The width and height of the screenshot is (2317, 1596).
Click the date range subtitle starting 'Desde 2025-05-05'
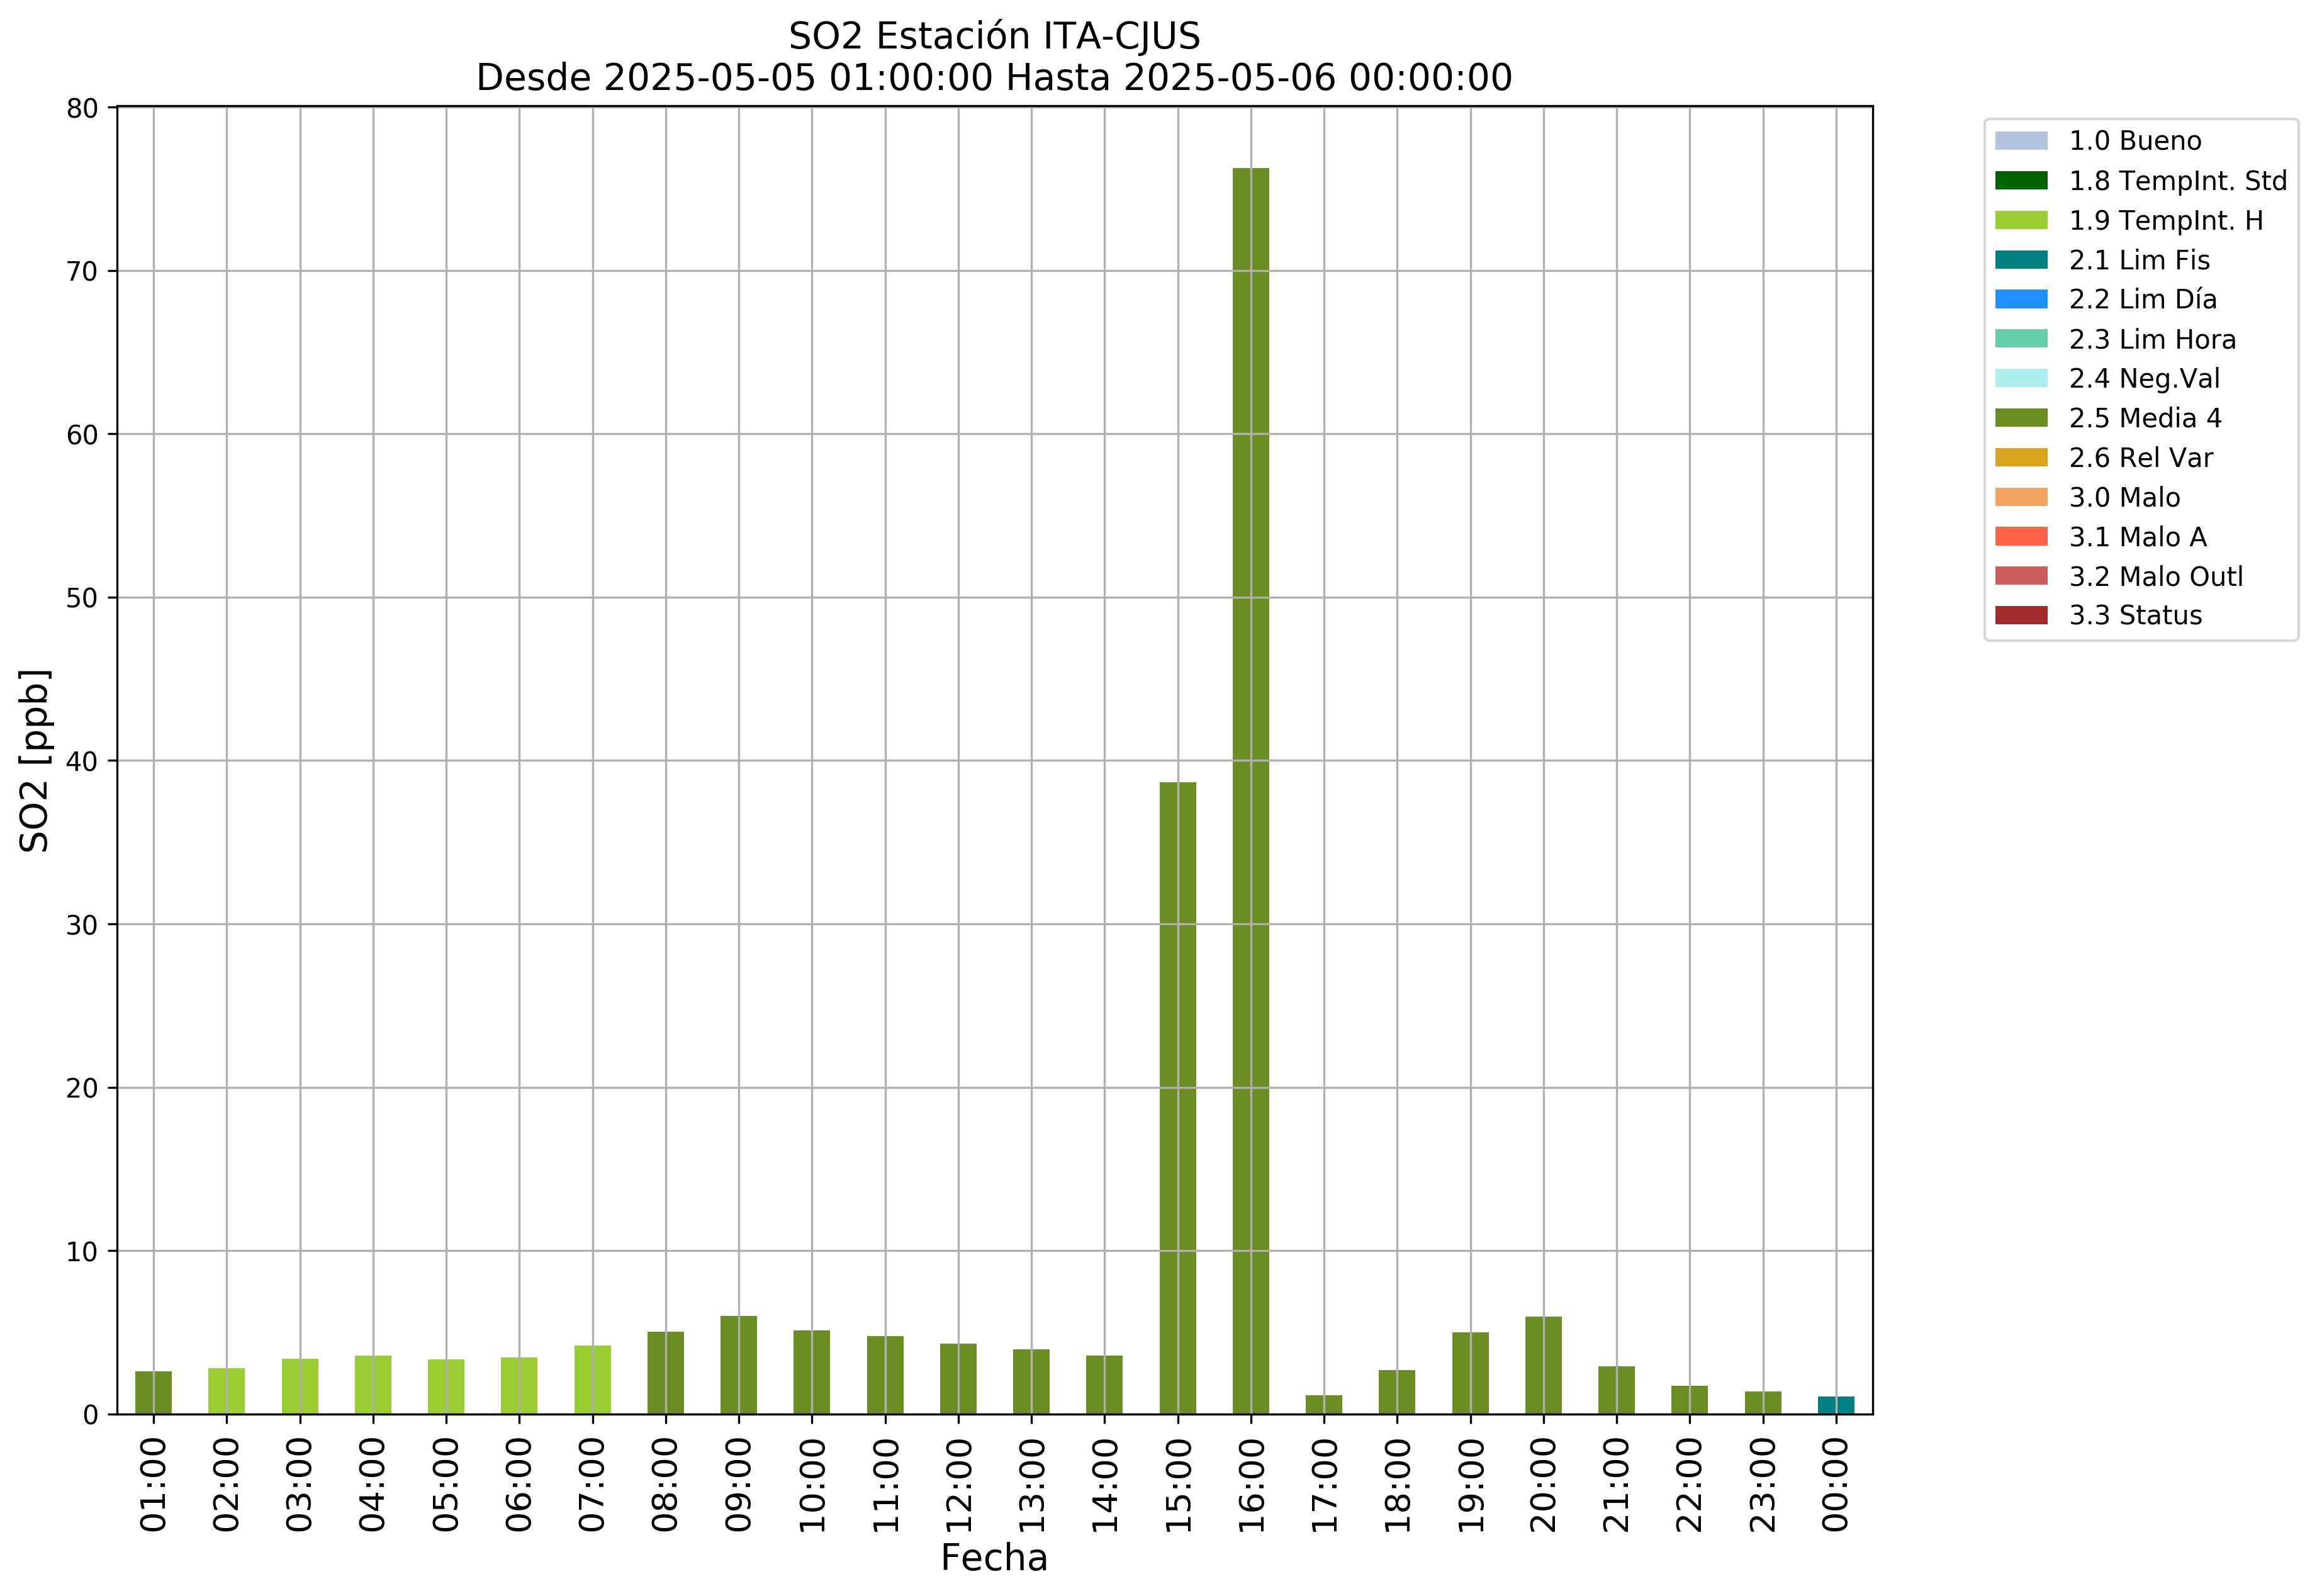click(x=994, y=77)
